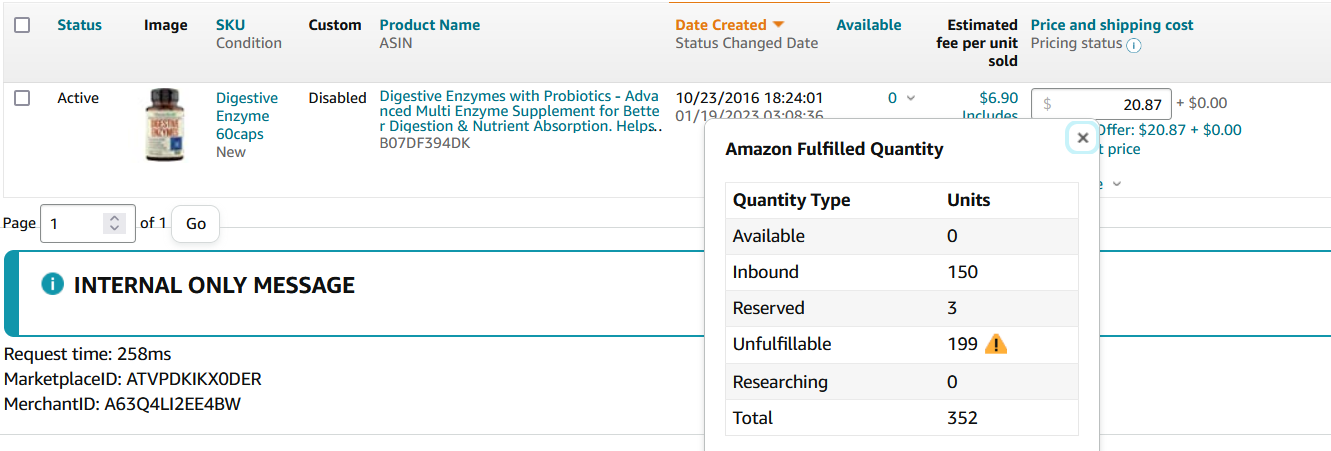Open the Digestive Enzyme 60caps SKU link
Image resolution: width=1331 pixels, height=451 pixels.
247,116
